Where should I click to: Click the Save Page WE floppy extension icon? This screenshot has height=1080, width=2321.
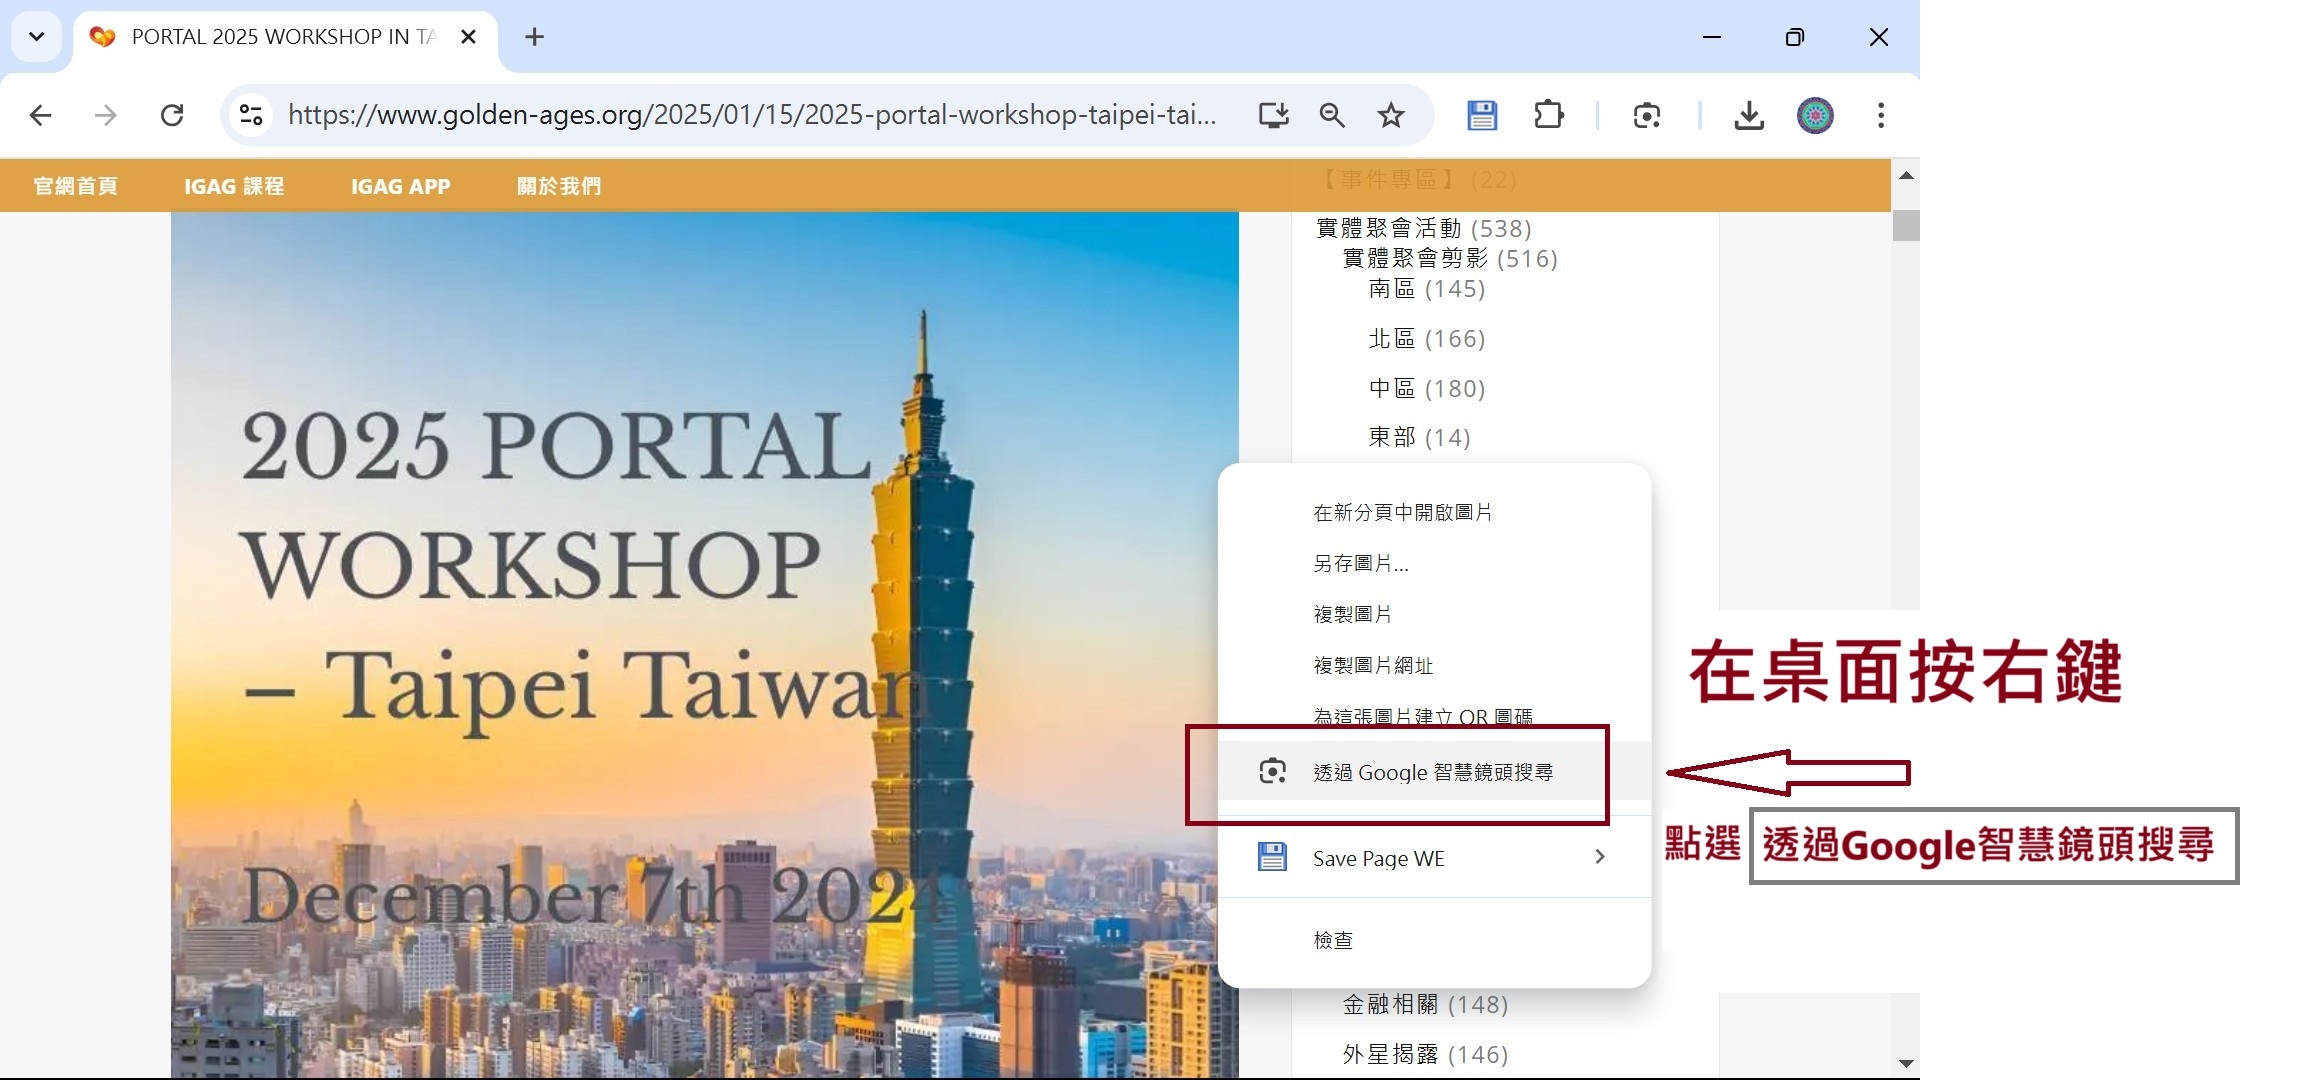1482,115
